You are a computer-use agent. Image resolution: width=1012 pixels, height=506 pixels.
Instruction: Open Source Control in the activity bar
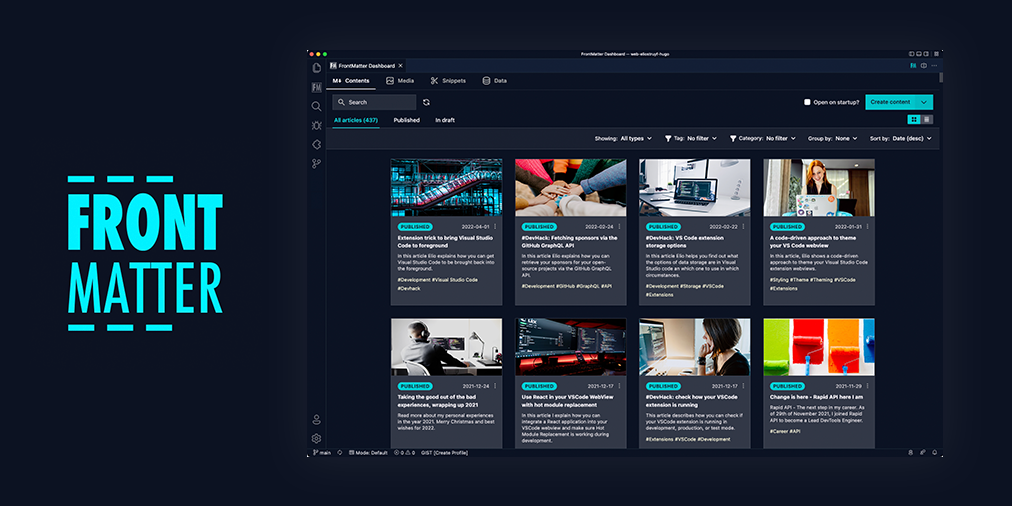[x=316, y=163]
